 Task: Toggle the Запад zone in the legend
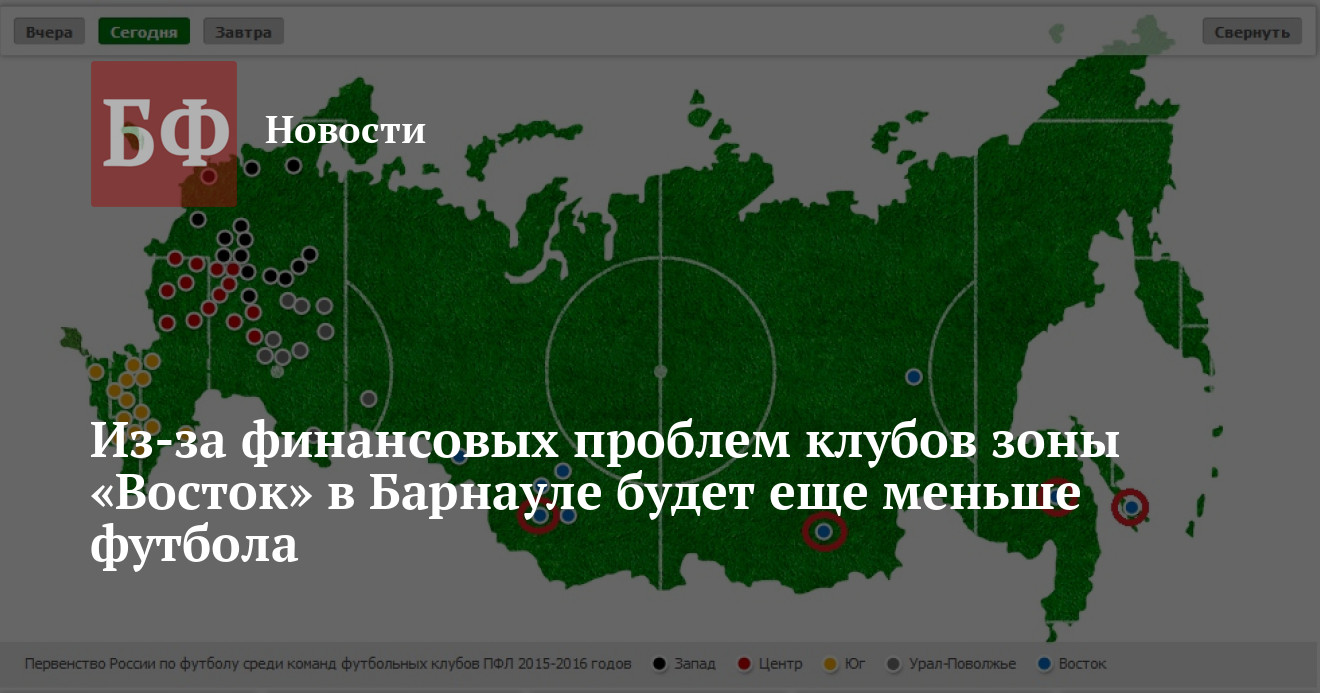click(x=685, y=664)
